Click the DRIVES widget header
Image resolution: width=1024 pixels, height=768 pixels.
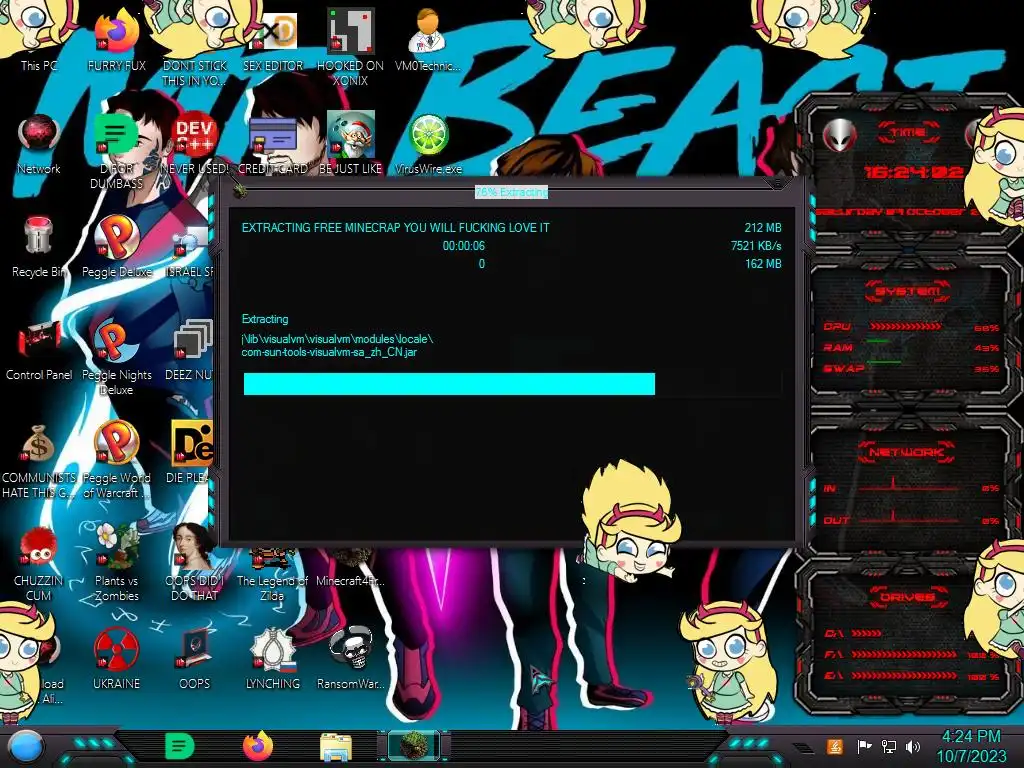(x=906, y=597)
